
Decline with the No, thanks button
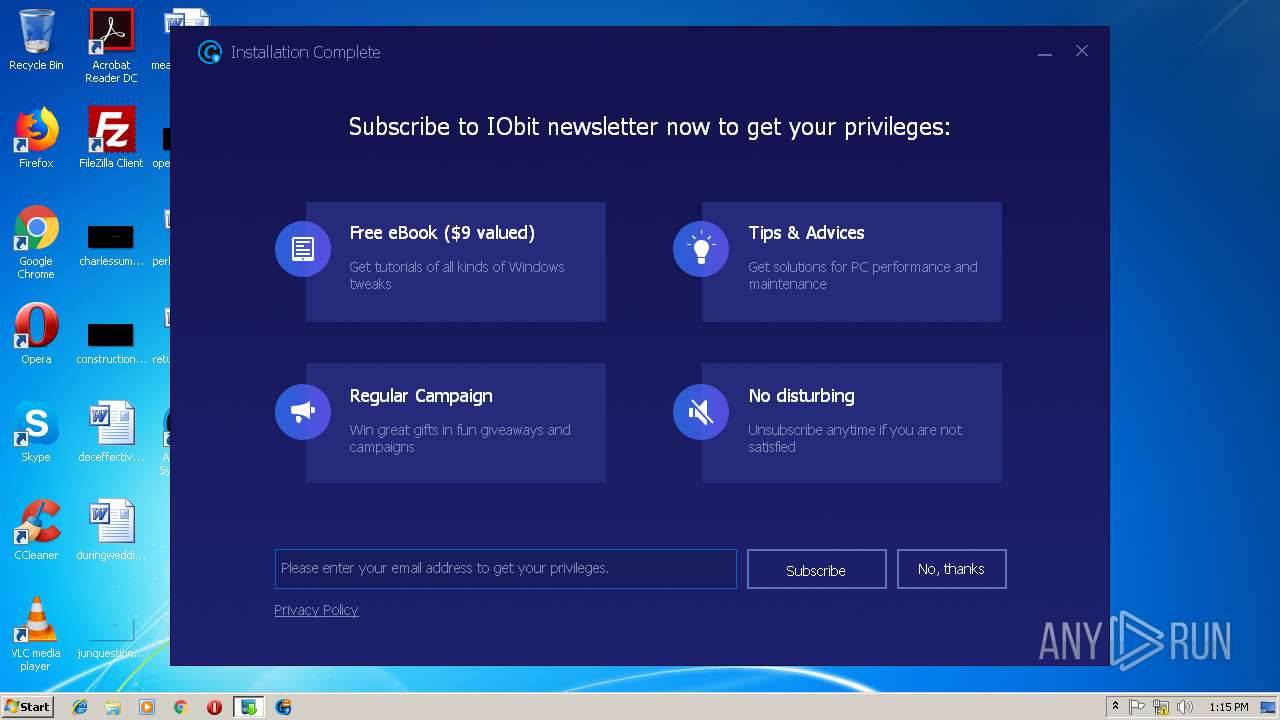coord(951,569)
